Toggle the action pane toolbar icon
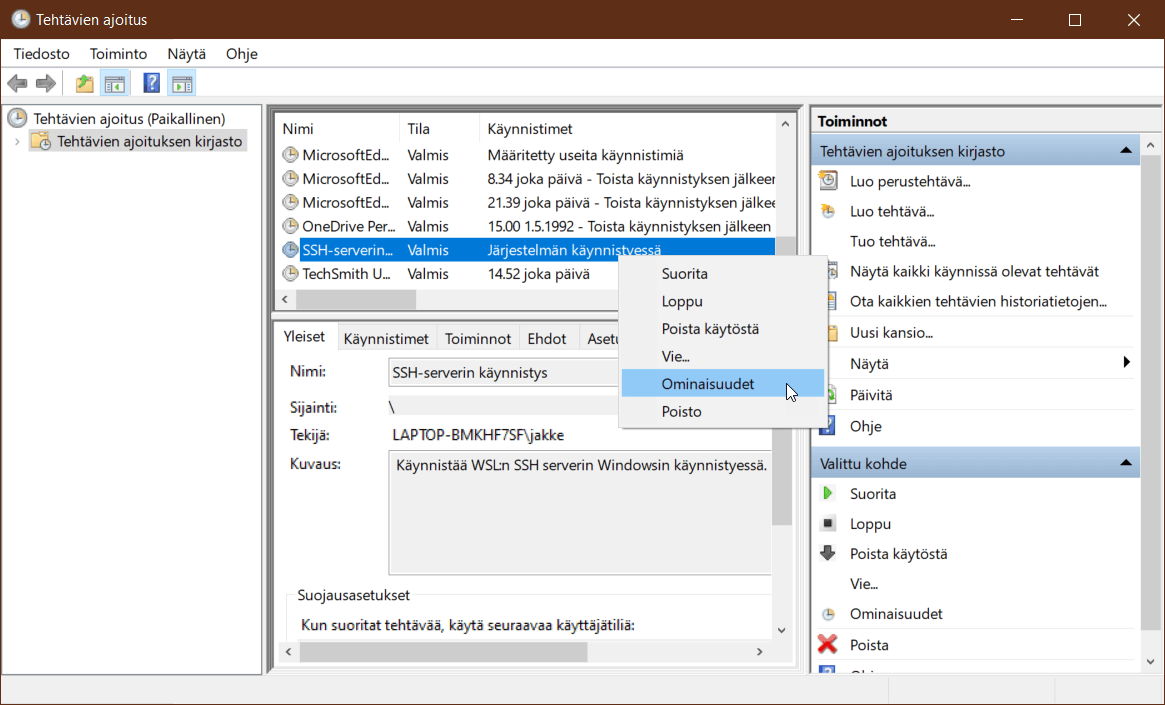Screen dimensions: 1165x705 tap(182, 84)
